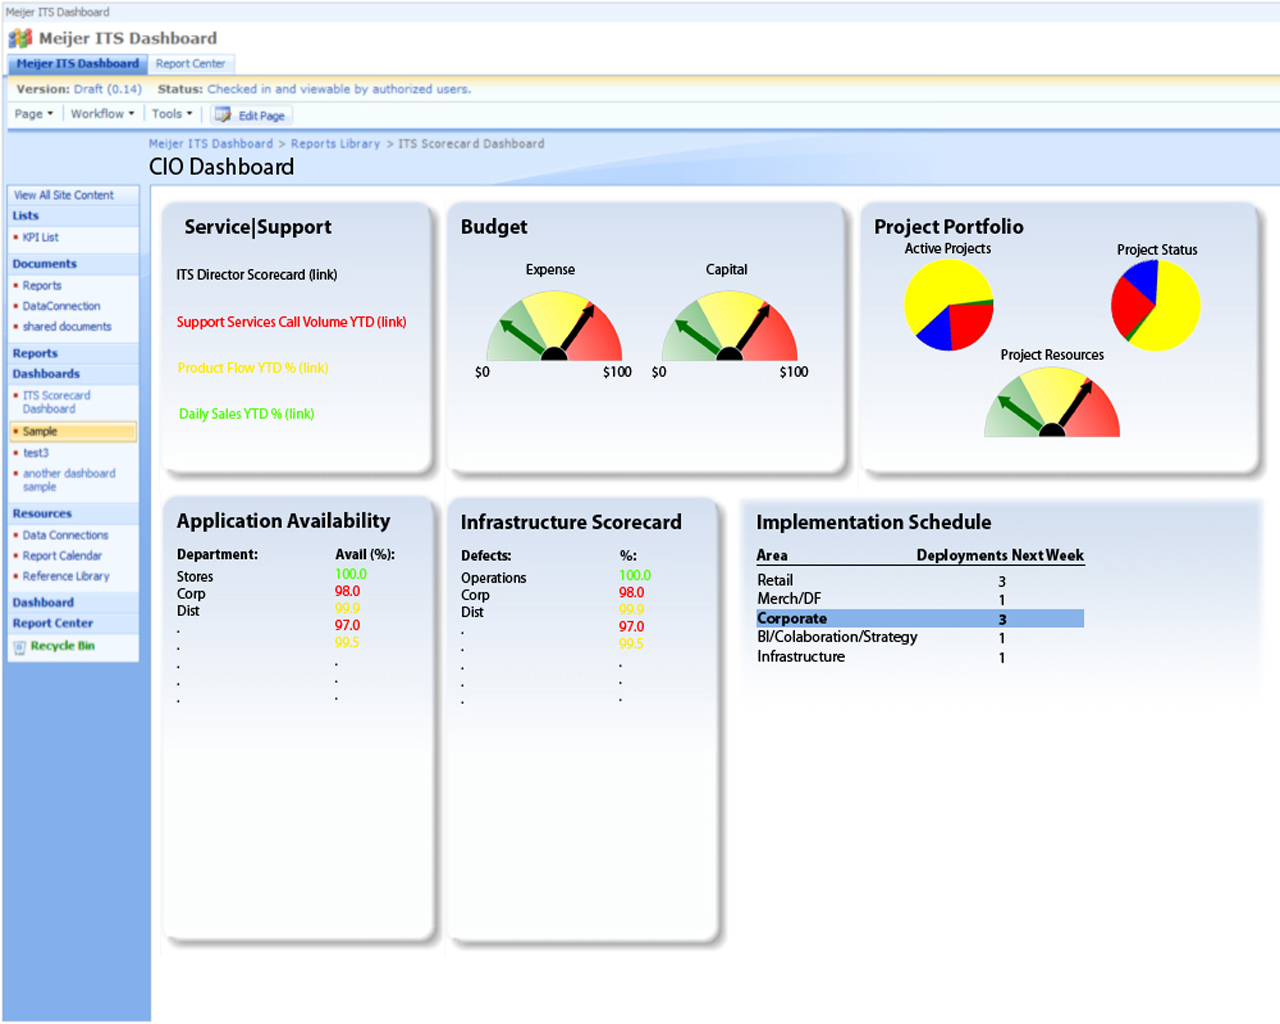Open the Workflow dropdown menu
The image size is (1280, 1024).
pyautogui.click(x=102, y=114)
